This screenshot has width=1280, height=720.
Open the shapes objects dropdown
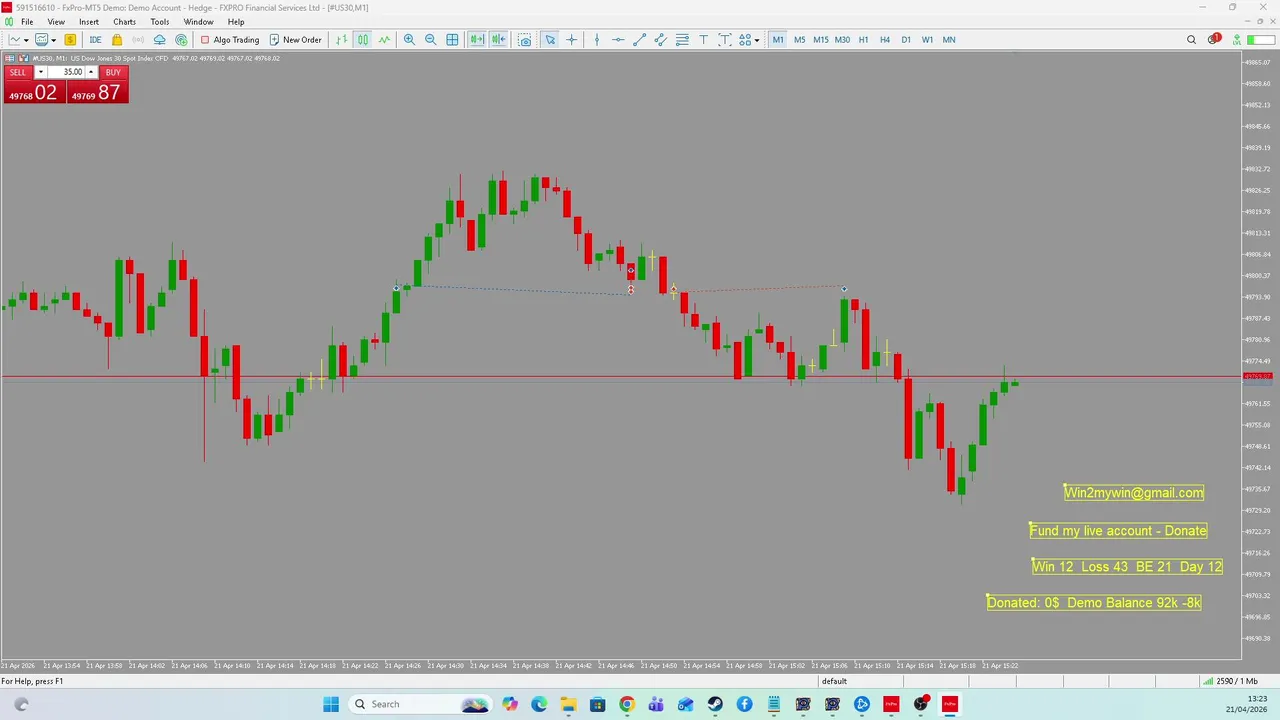click(757, 40)
